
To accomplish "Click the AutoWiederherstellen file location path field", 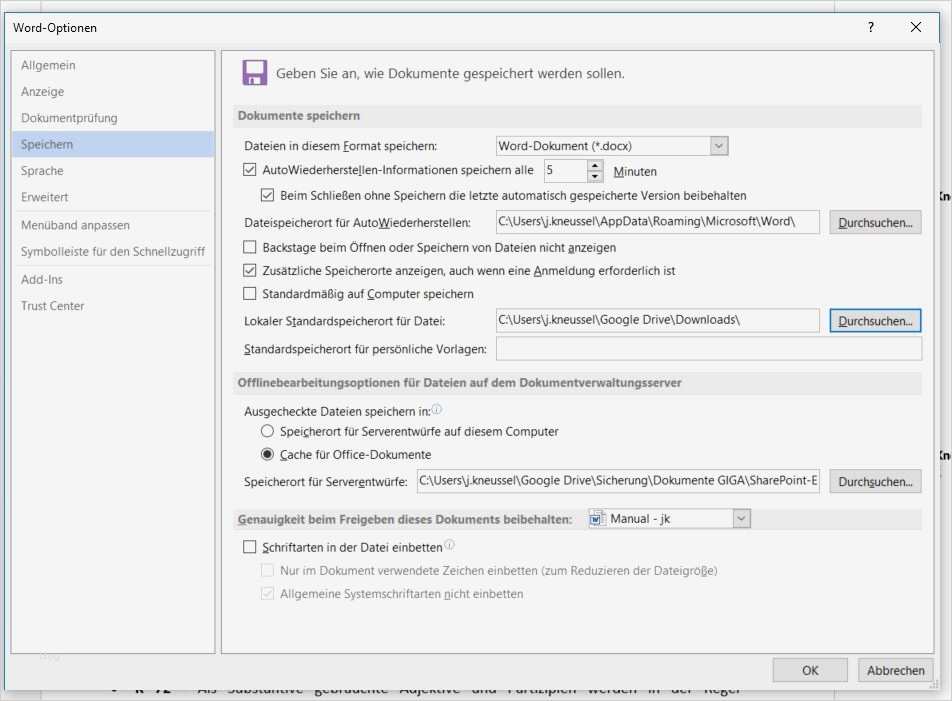I will click(x=658, y=222).
